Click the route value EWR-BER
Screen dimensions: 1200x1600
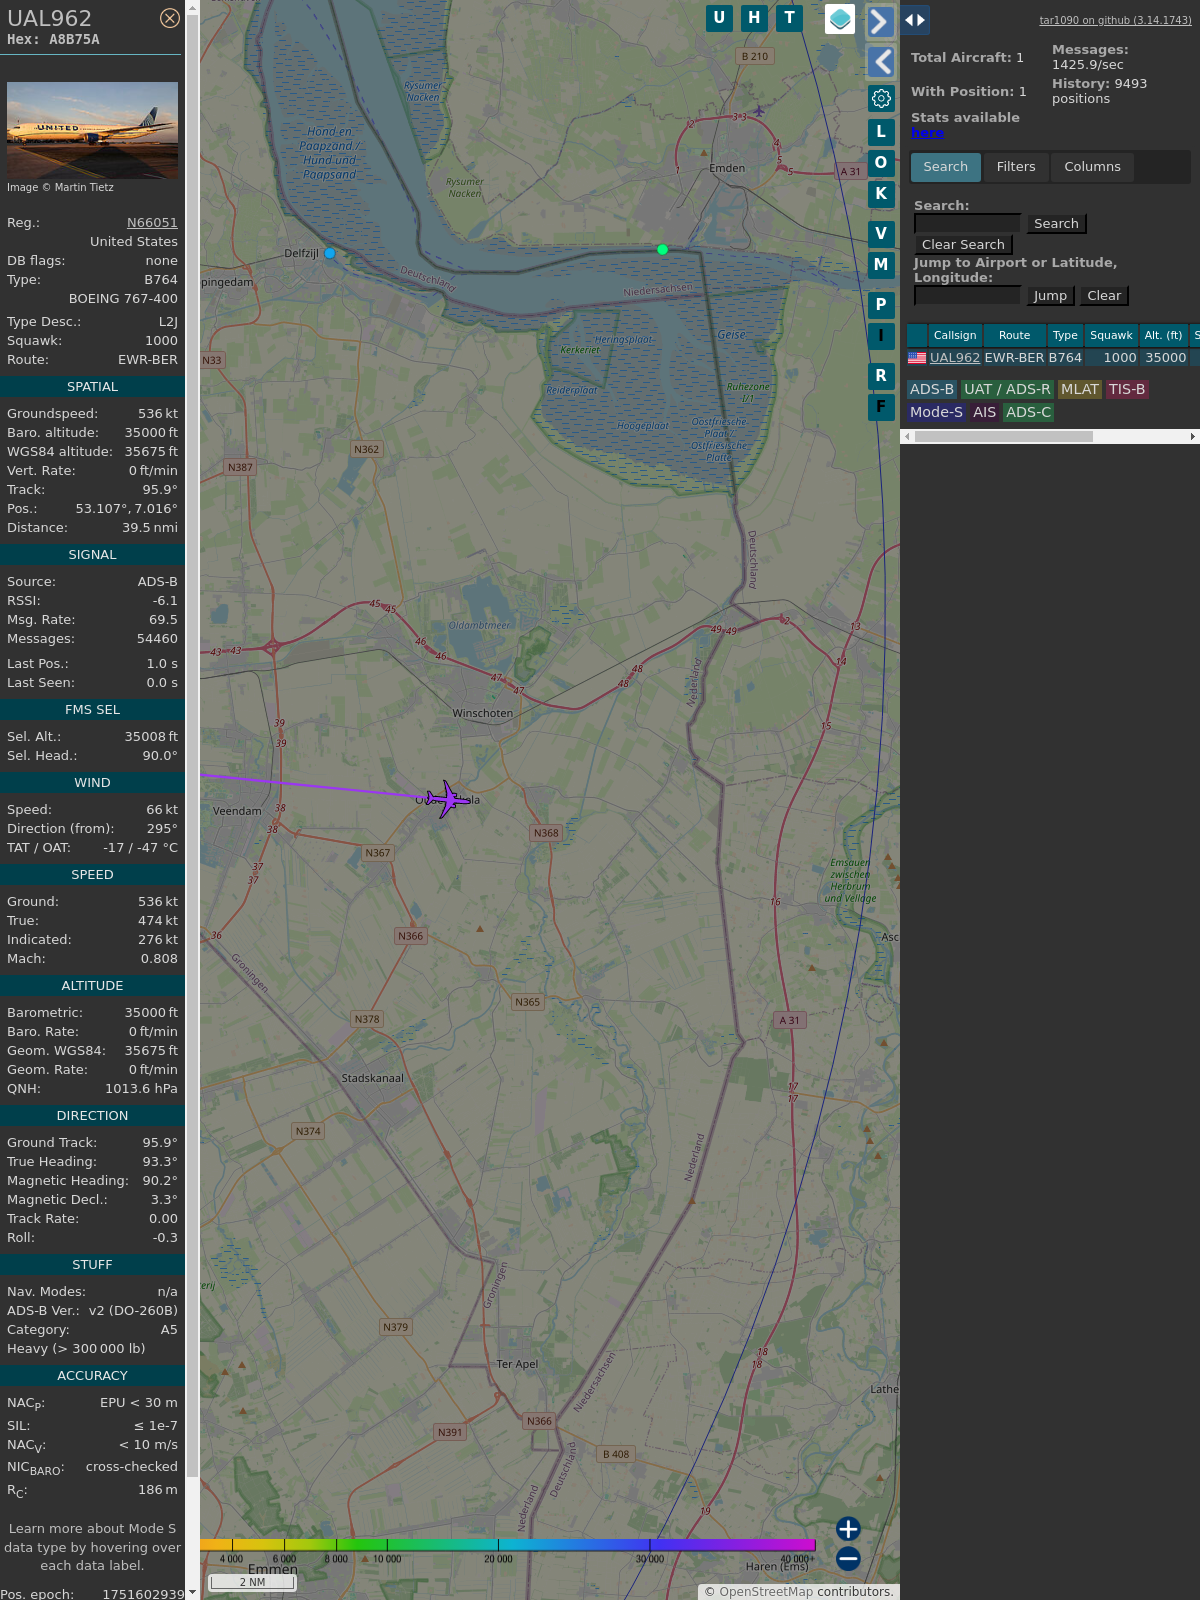(x=148, y=360)
